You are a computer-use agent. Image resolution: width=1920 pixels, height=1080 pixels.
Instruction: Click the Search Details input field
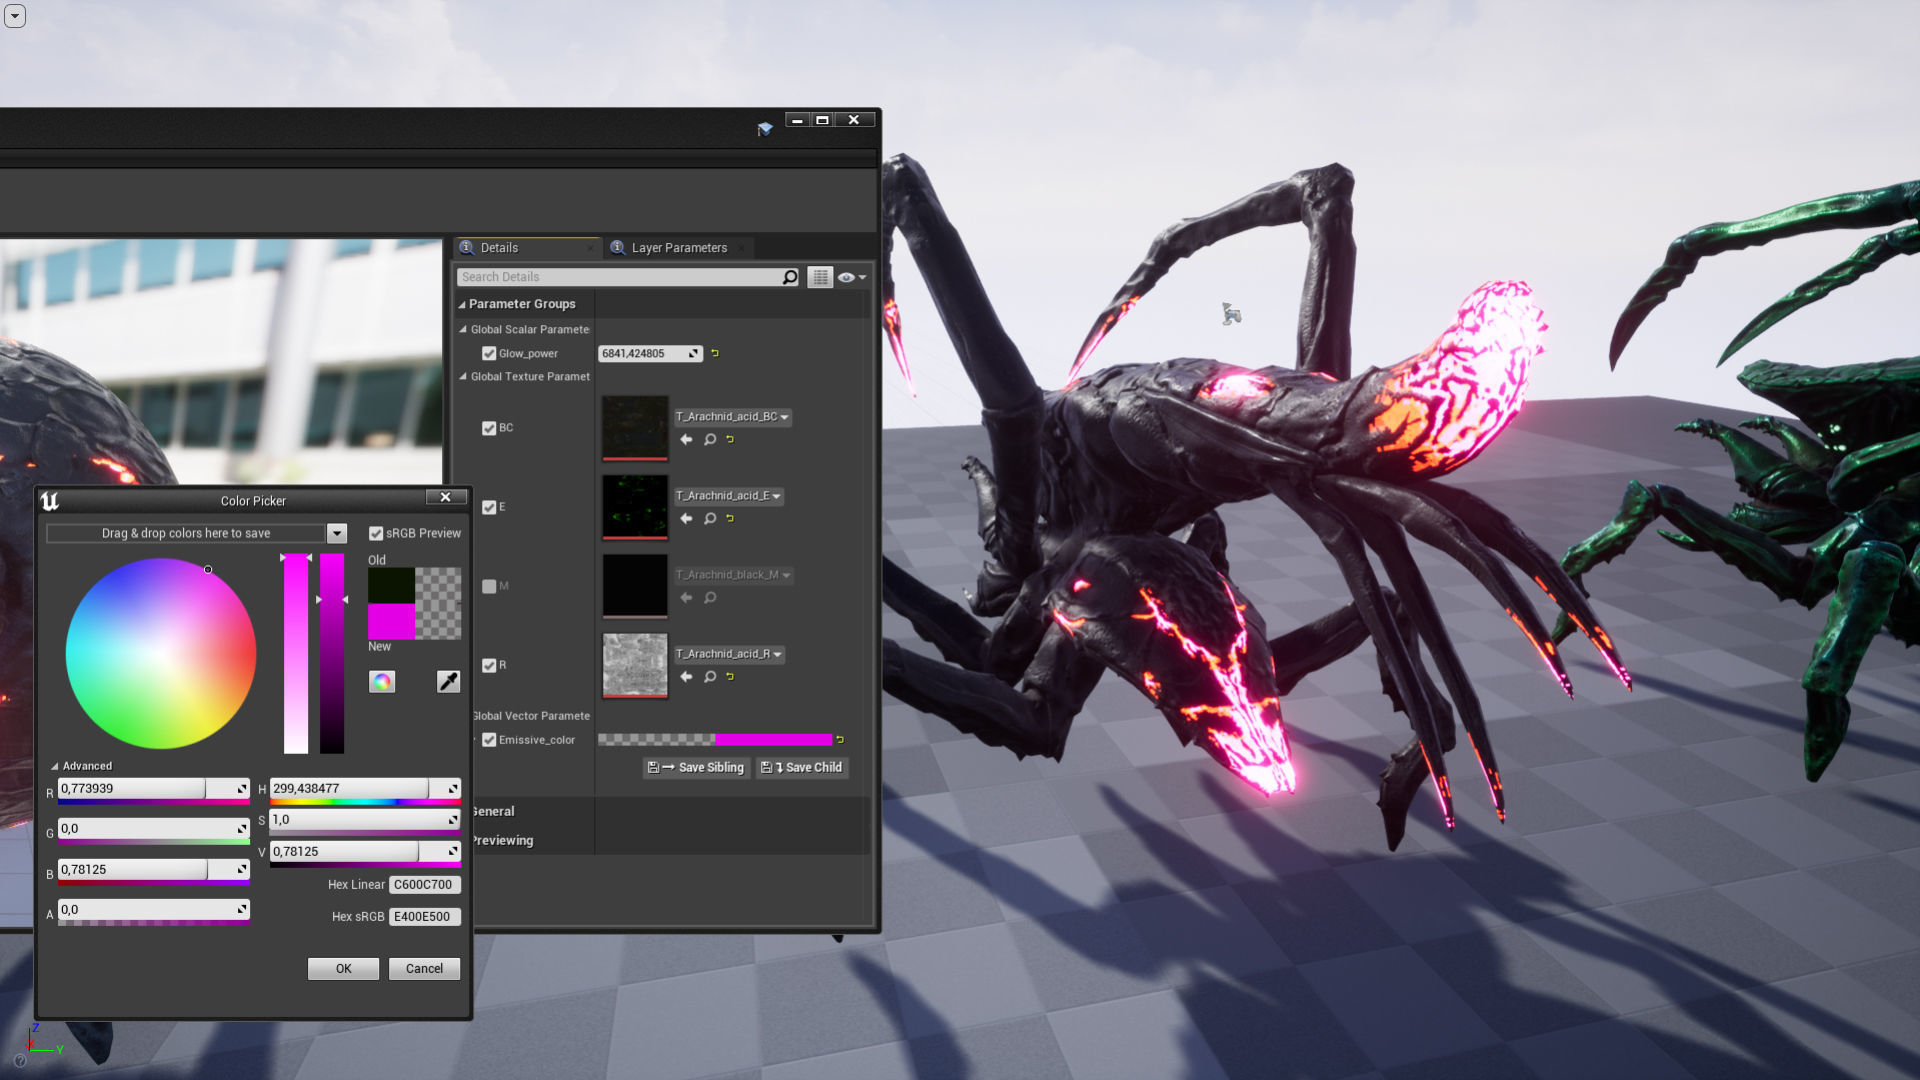pyautogui.click(x=620, y=277)
